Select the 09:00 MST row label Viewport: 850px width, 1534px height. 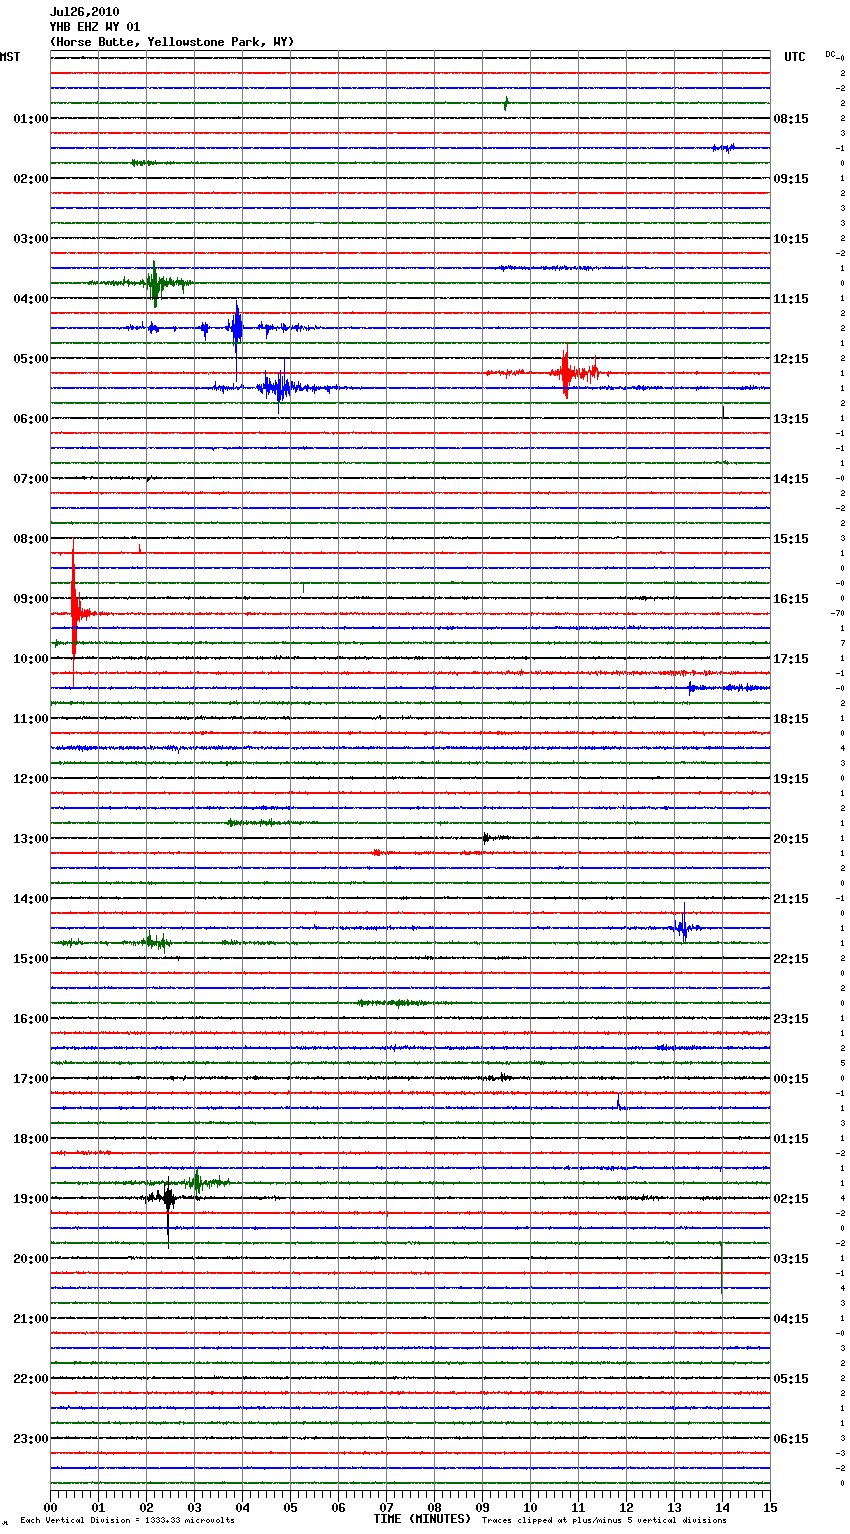[31, 599]
